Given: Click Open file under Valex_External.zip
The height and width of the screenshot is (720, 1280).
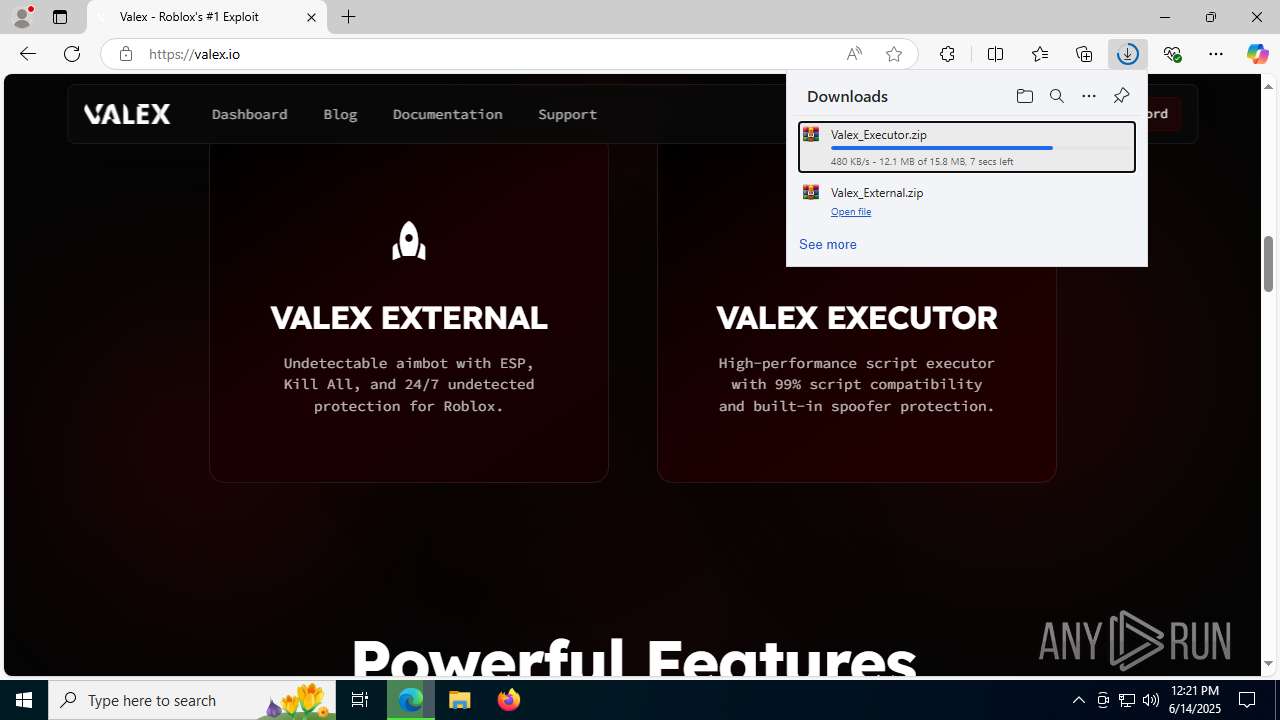Looking at the screenshot, I should (851, 212).
